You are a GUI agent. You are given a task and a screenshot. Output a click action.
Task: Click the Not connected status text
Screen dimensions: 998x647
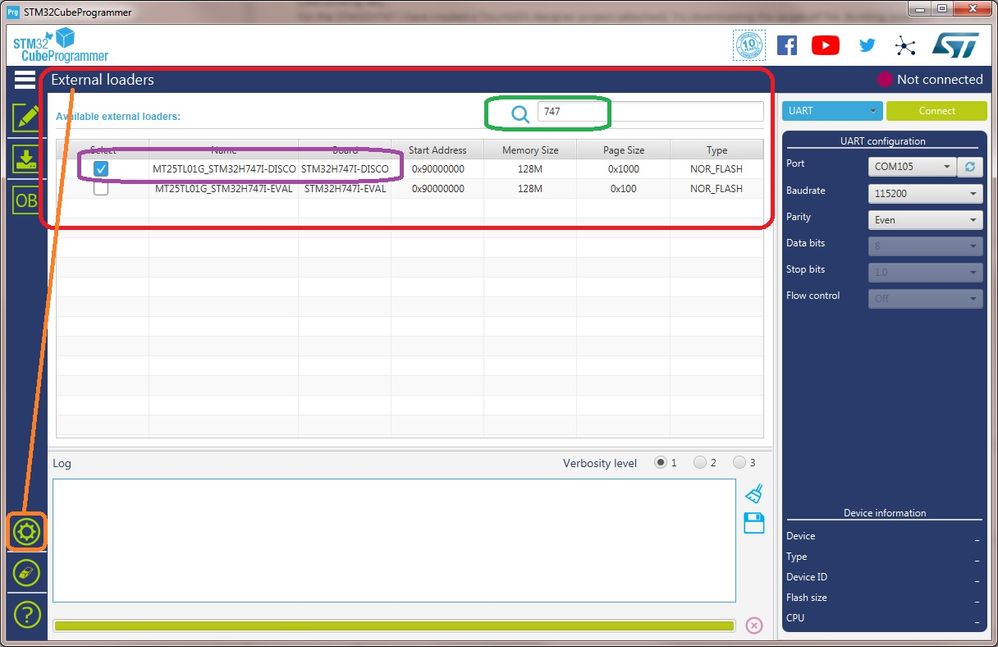[939, 80]
